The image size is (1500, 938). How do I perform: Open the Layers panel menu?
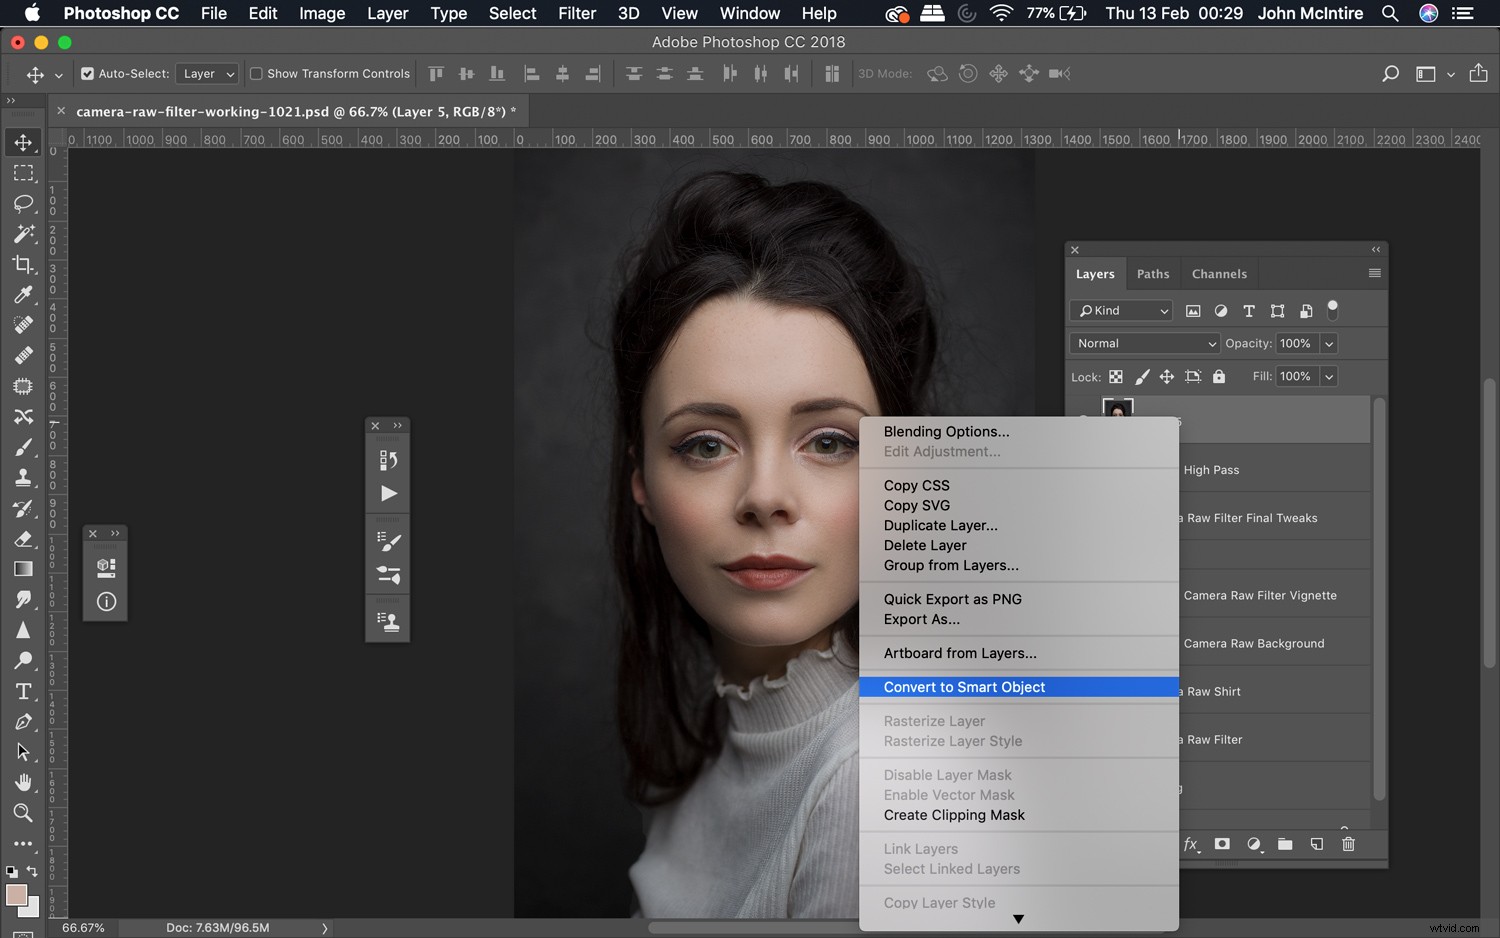[1375, 273]
